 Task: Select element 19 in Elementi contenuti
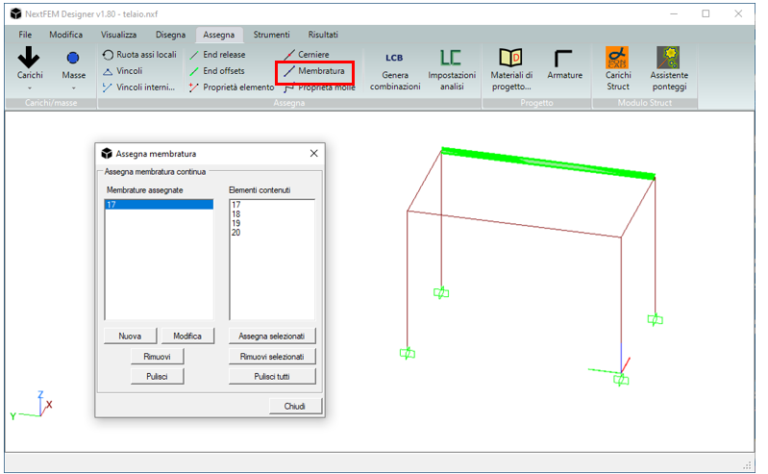click(x=237, y=223)
